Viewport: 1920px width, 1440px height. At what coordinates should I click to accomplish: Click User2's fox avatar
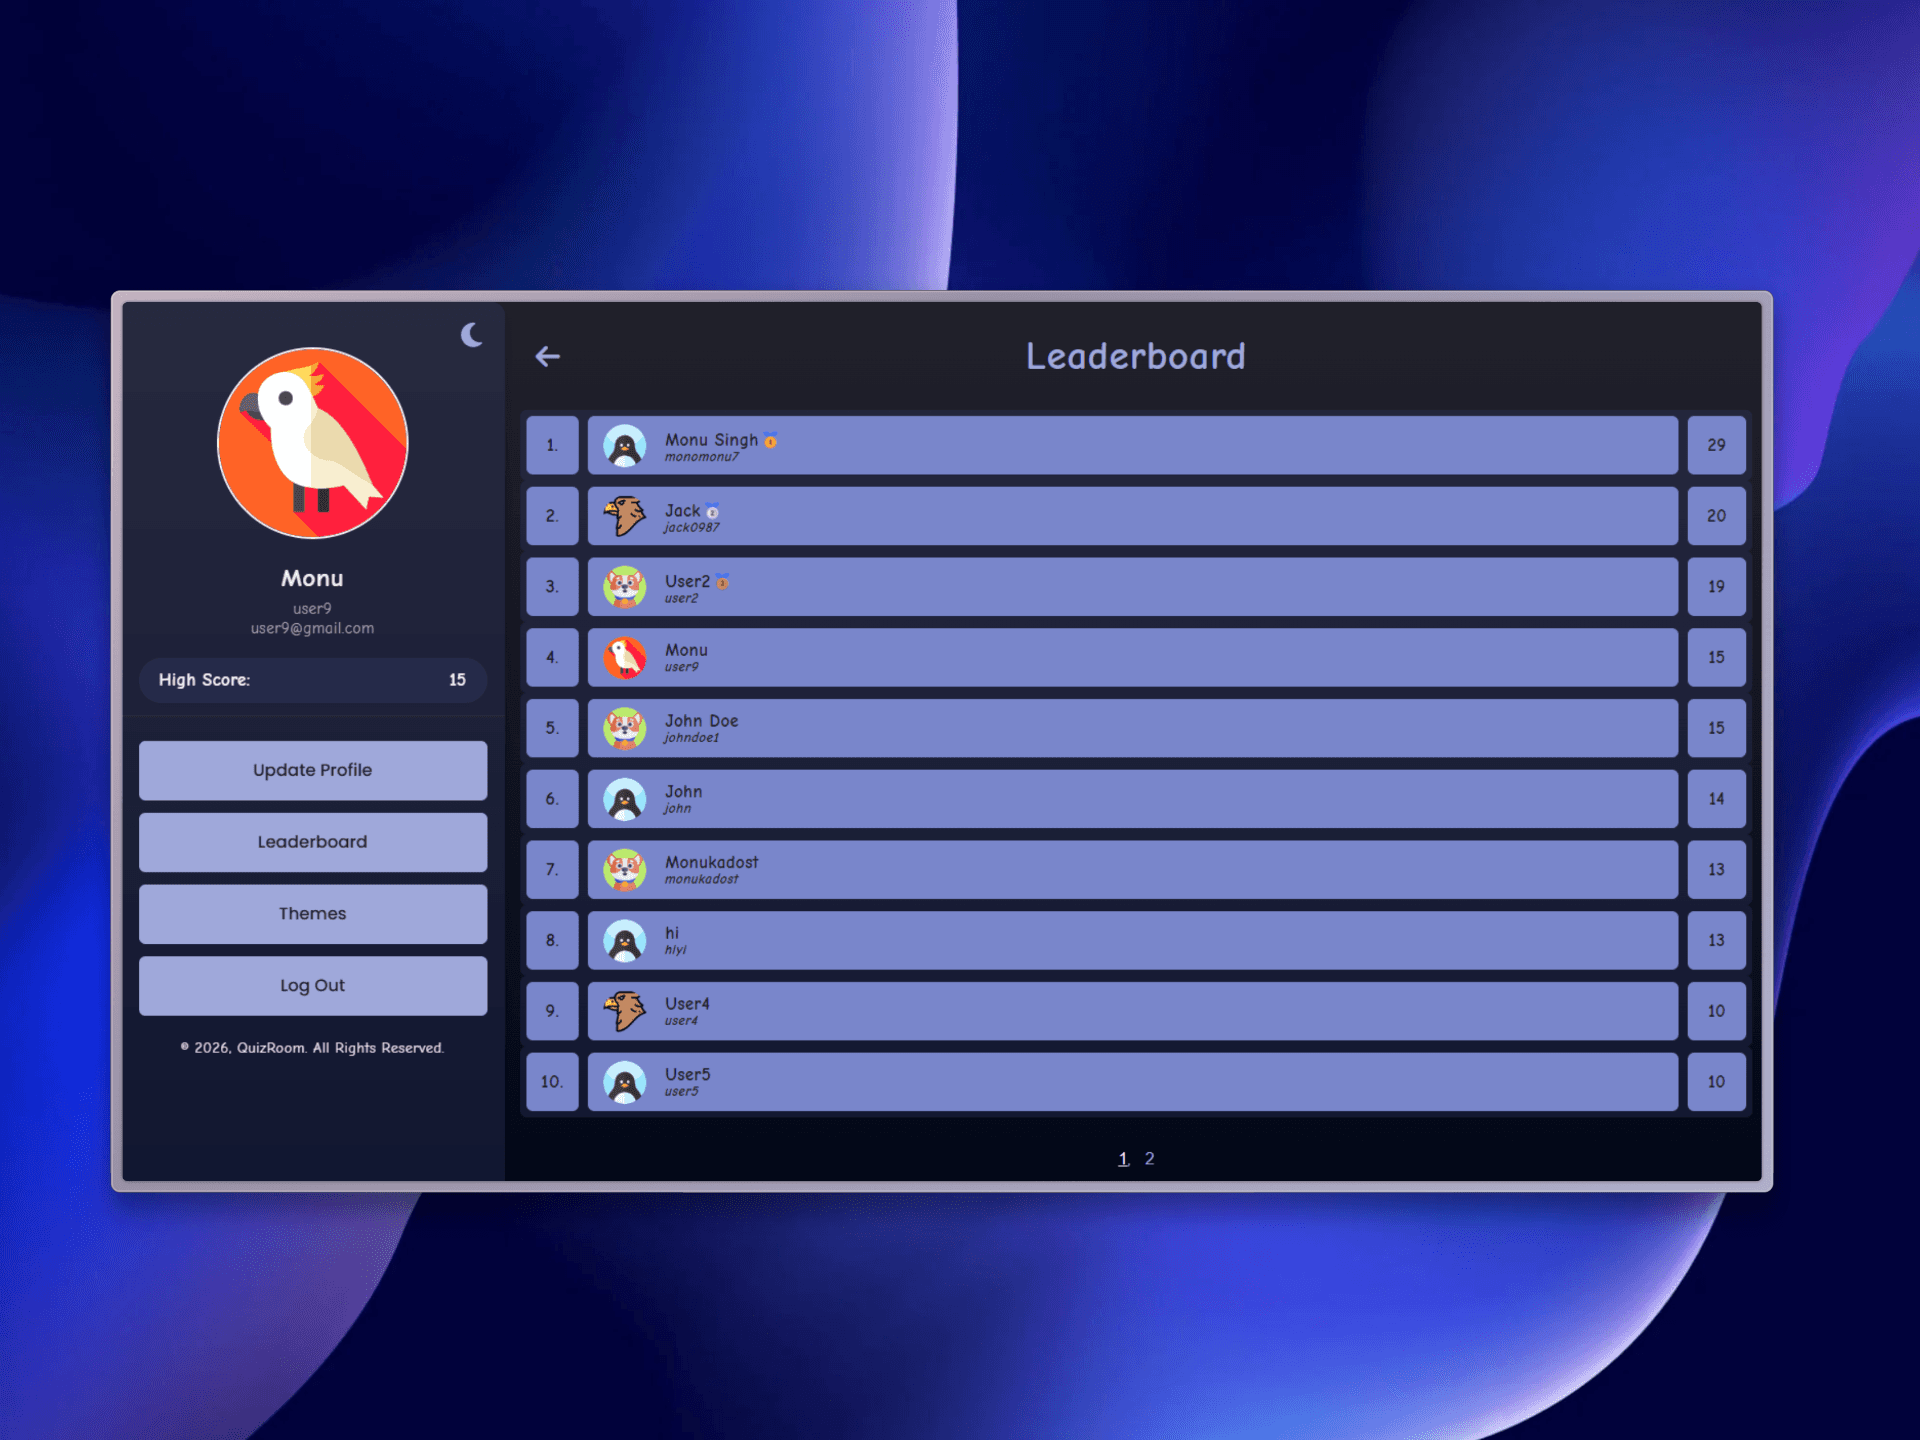(x=625, y=587)
